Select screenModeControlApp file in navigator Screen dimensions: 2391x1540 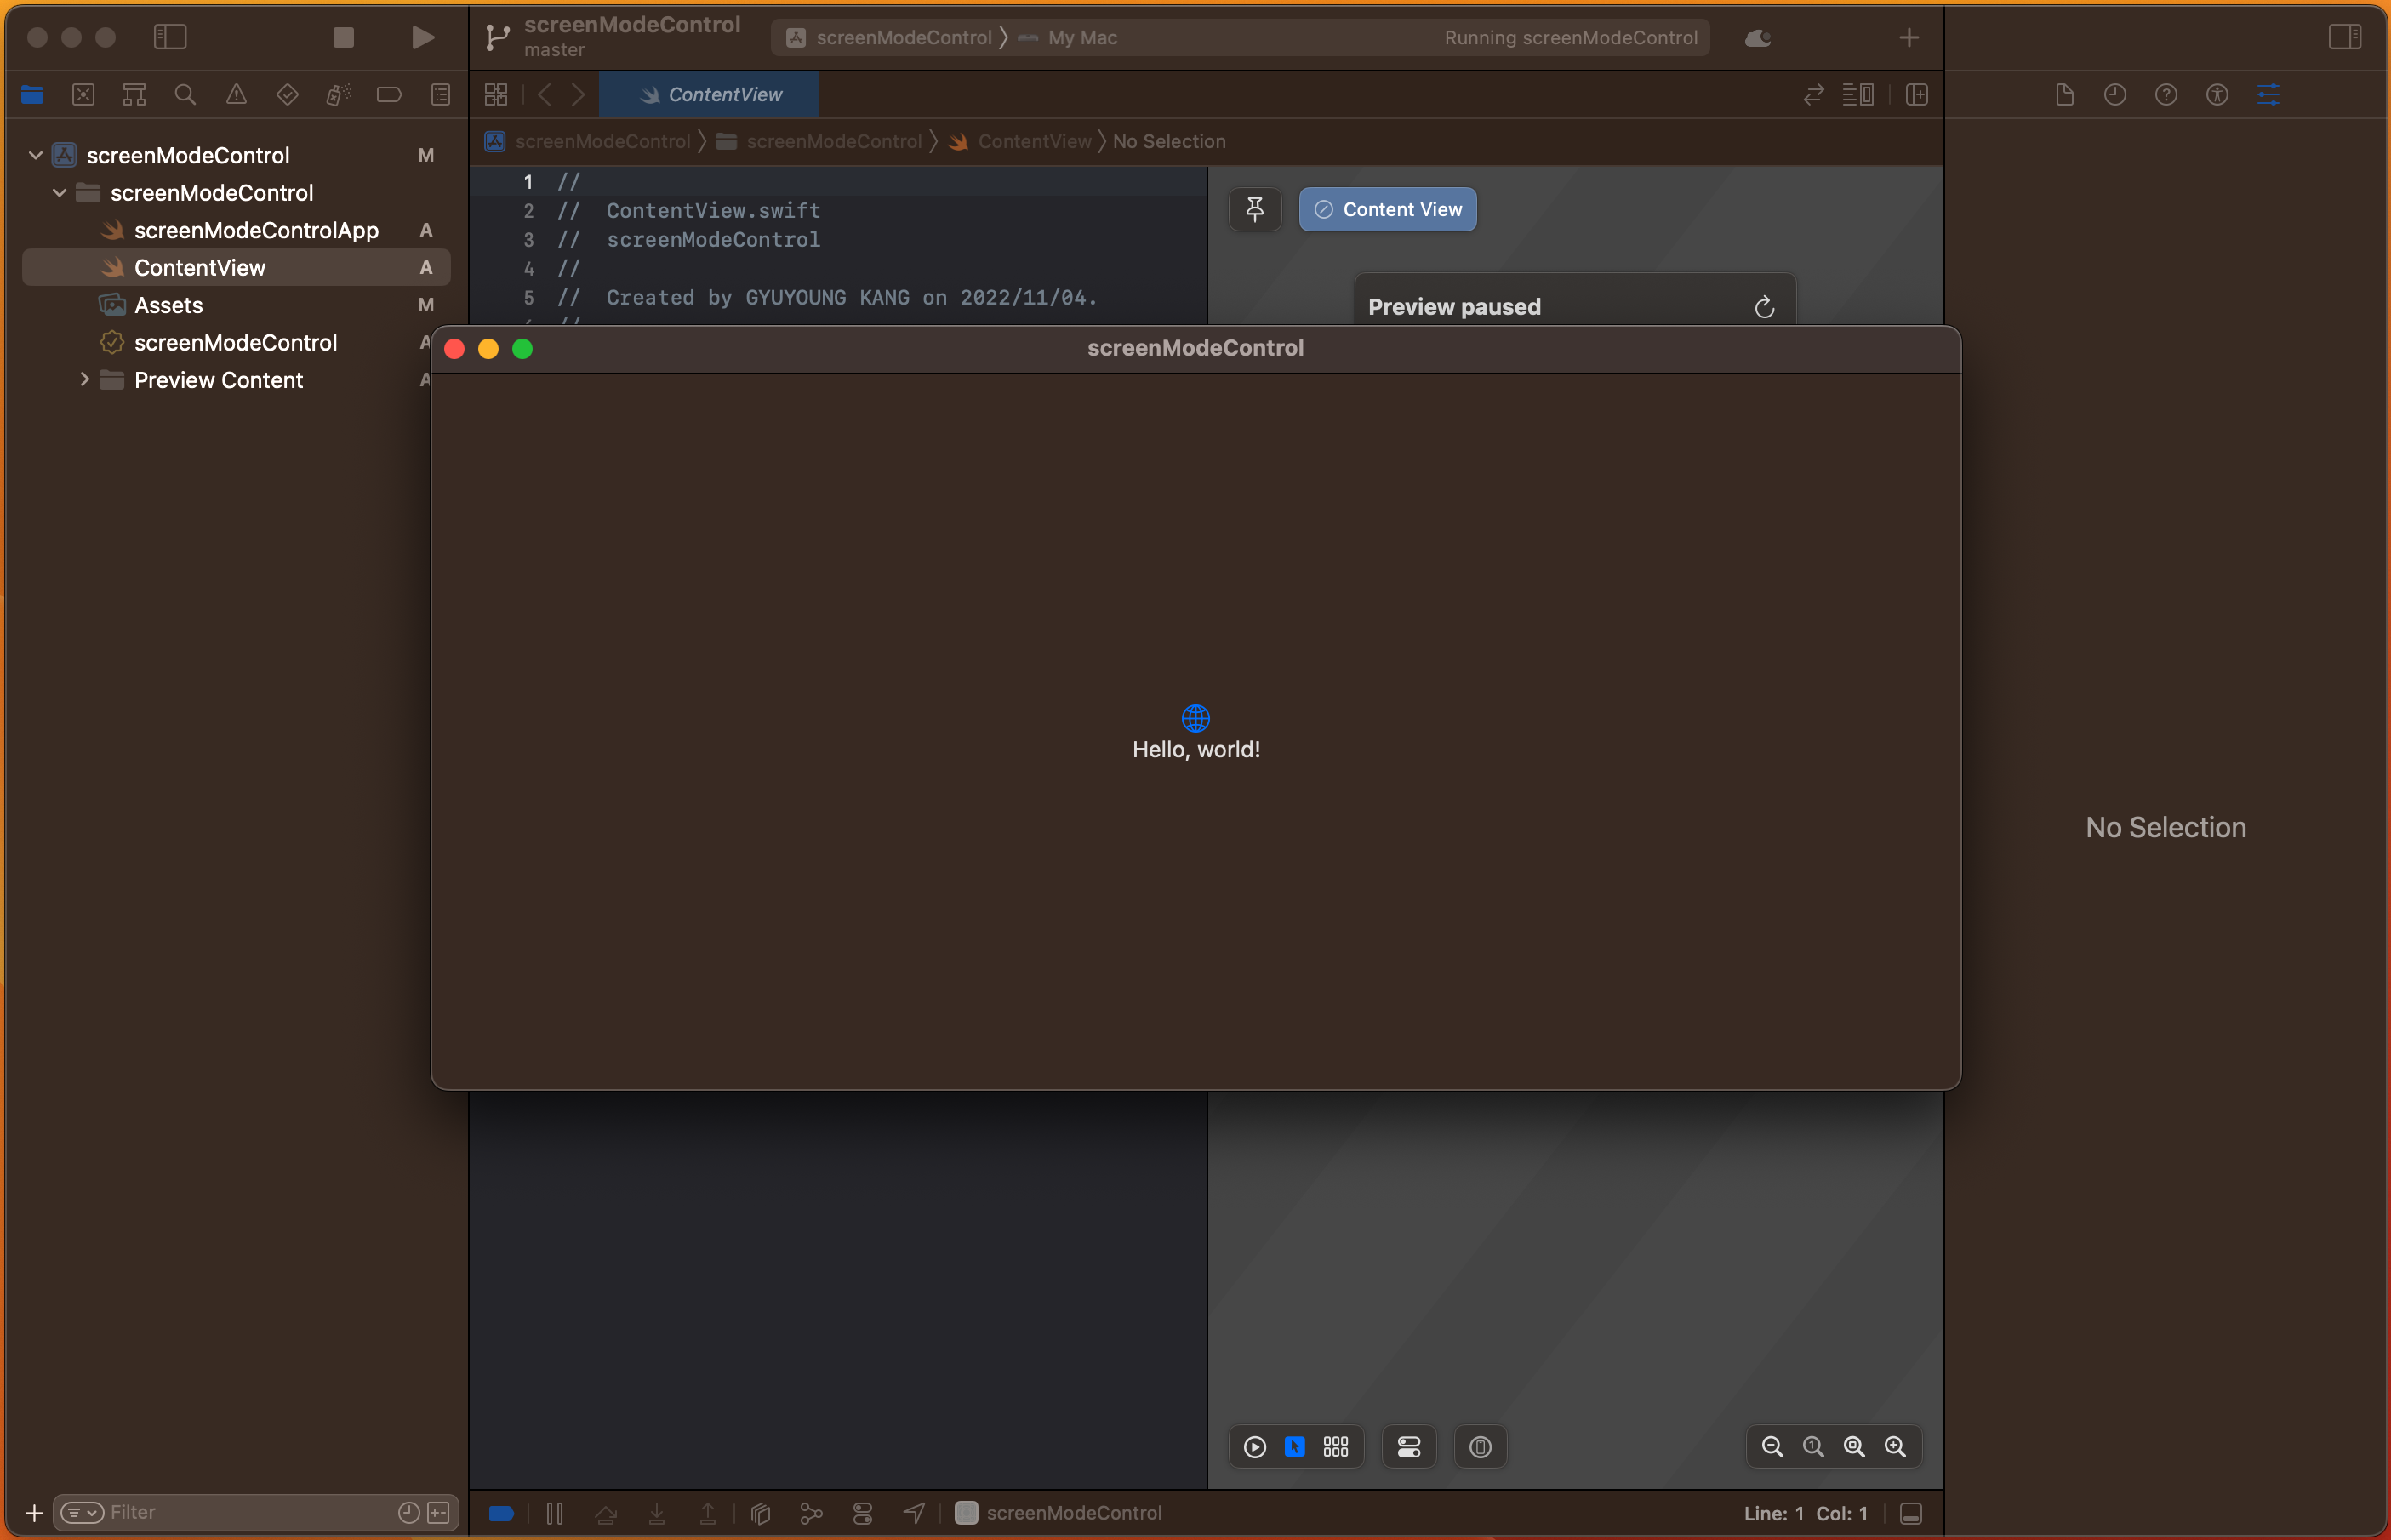[256, 230]
